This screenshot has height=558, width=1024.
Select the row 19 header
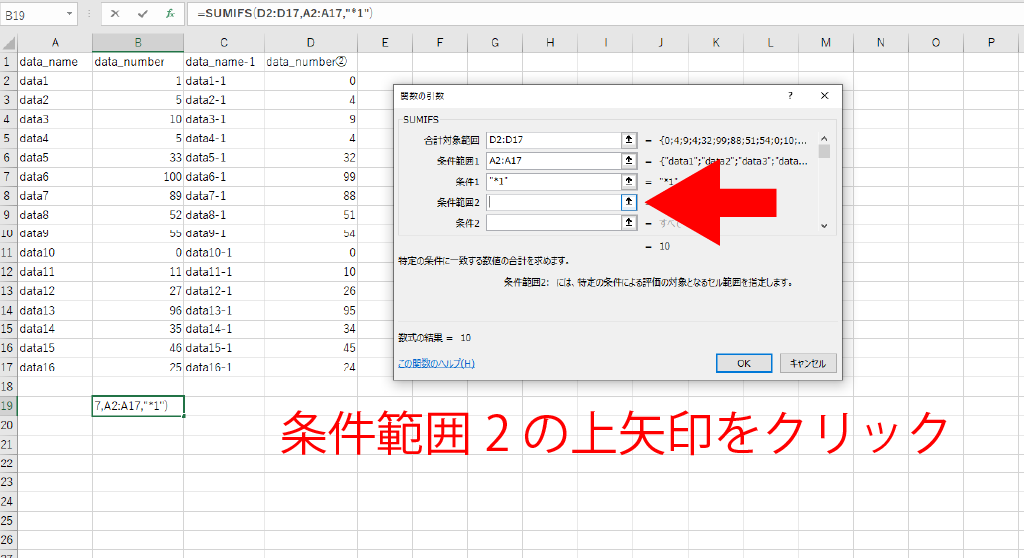[8, 405]
